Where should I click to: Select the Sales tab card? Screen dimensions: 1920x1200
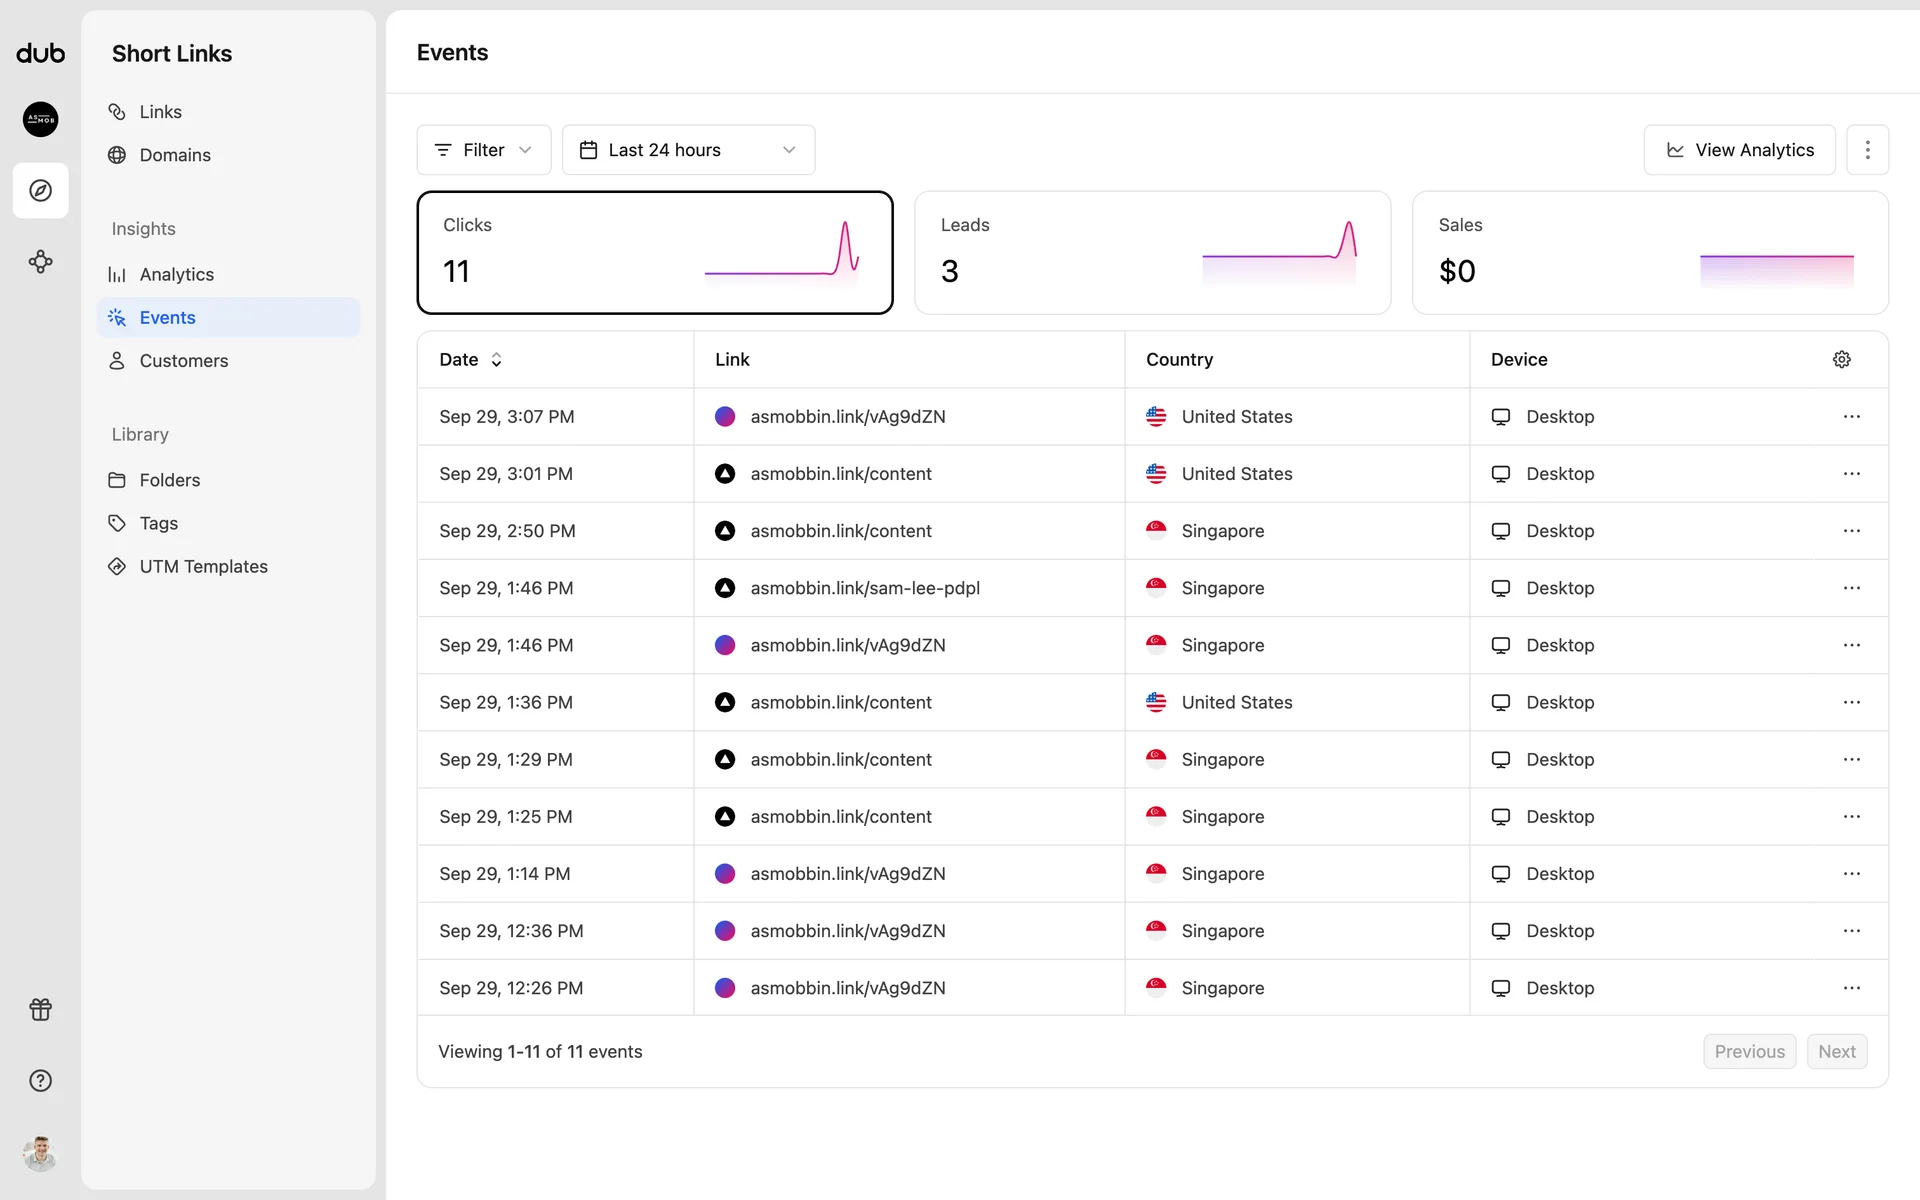click(x=1649, y=252)
